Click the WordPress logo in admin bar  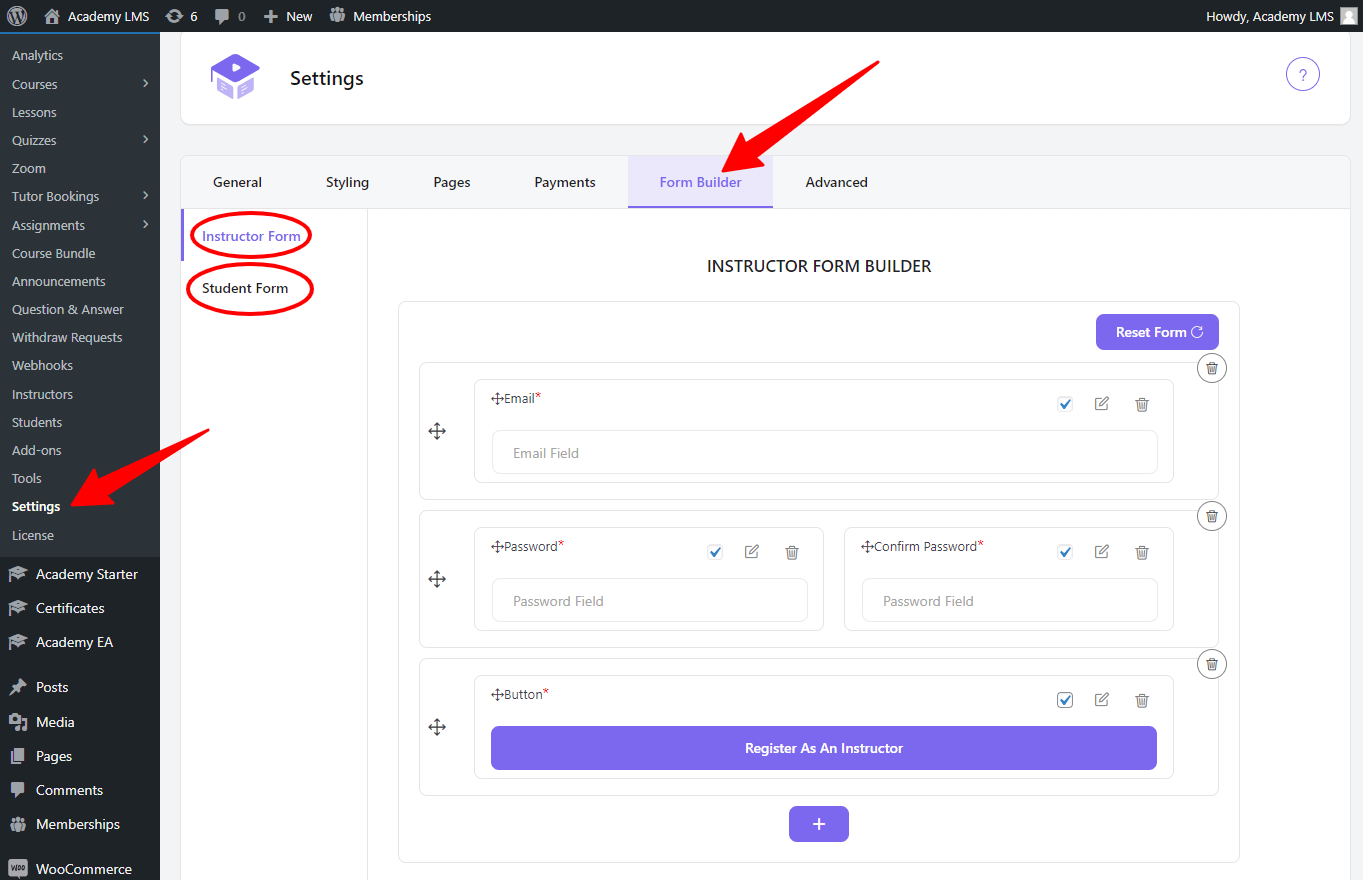17,16
